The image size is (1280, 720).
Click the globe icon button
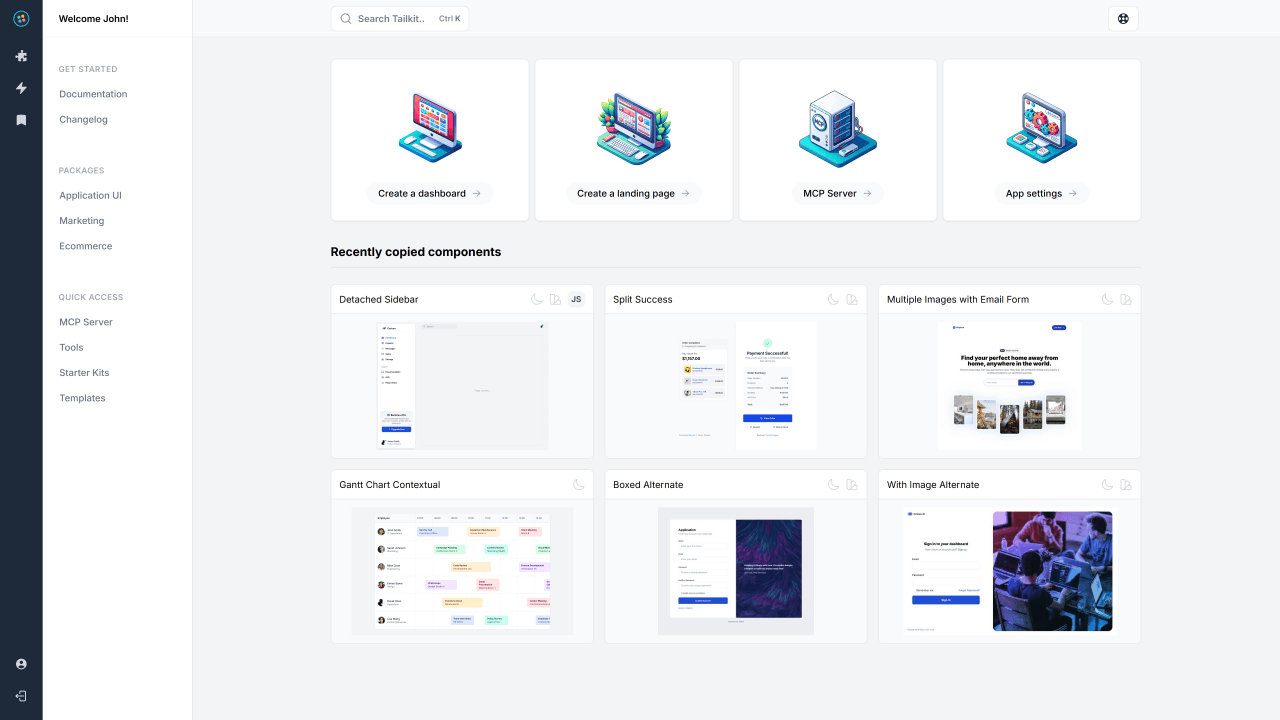[1123, 18]
